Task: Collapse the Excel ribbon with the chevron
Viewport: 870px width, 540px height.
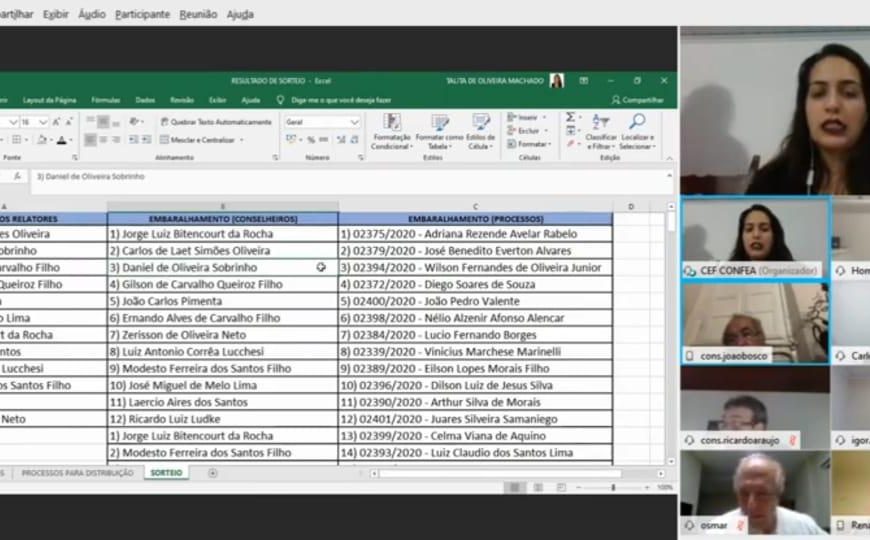Action: point(669,158)
